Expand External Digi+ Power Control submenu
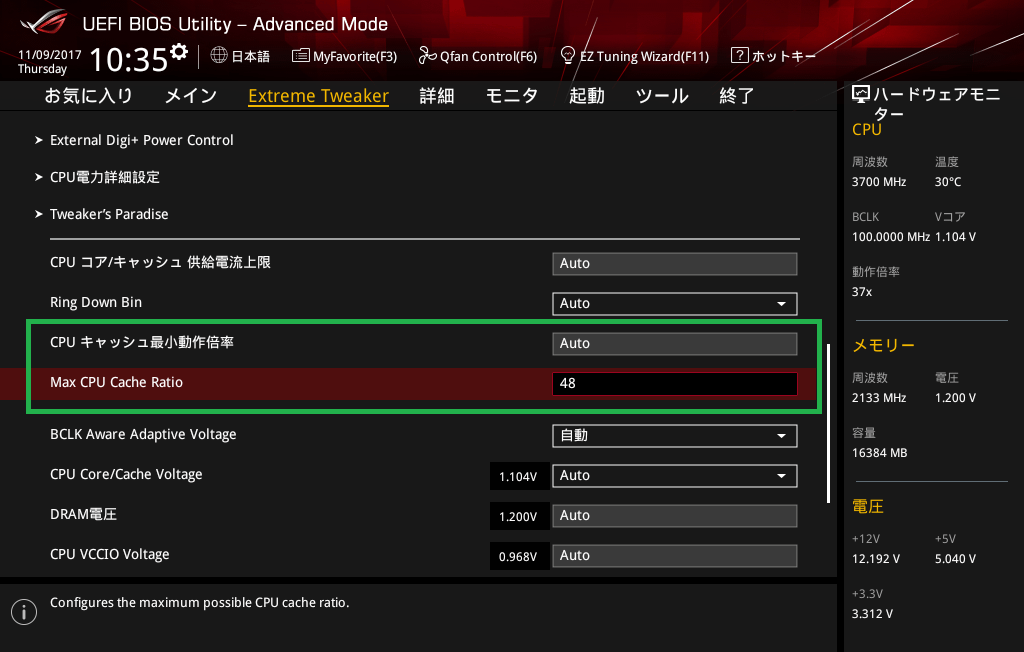 [x=142, y=140]
